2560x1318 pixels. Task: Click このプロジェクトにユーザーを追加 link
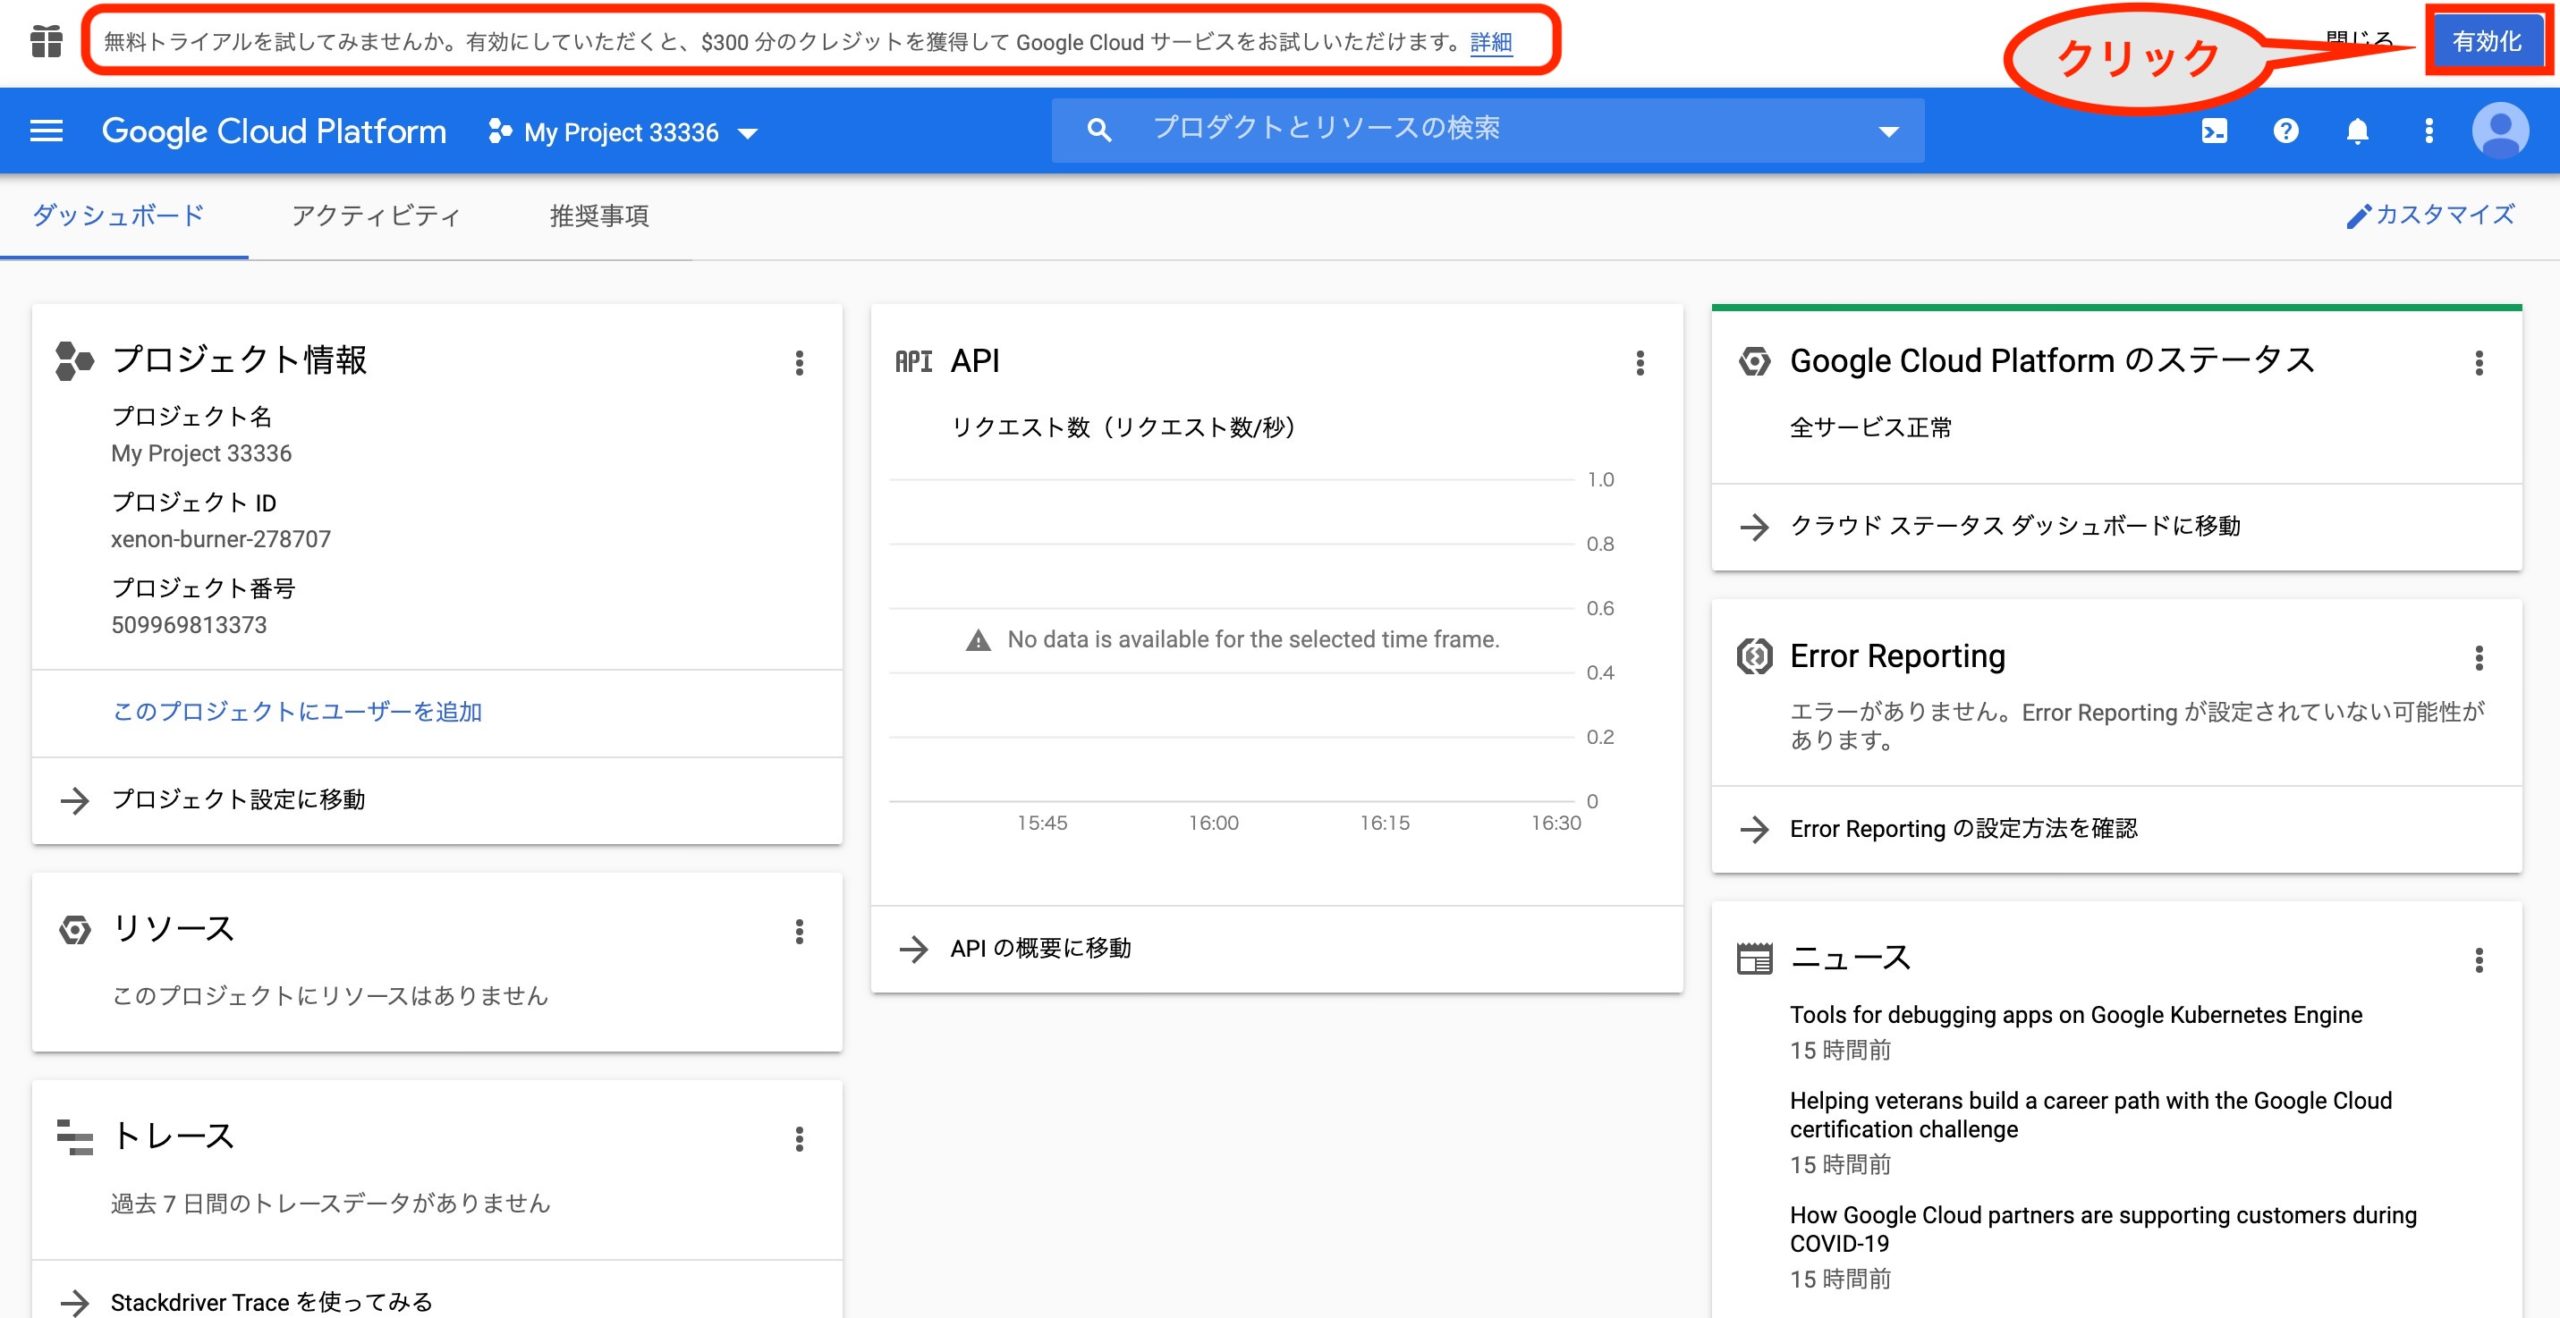coord(297,712)
